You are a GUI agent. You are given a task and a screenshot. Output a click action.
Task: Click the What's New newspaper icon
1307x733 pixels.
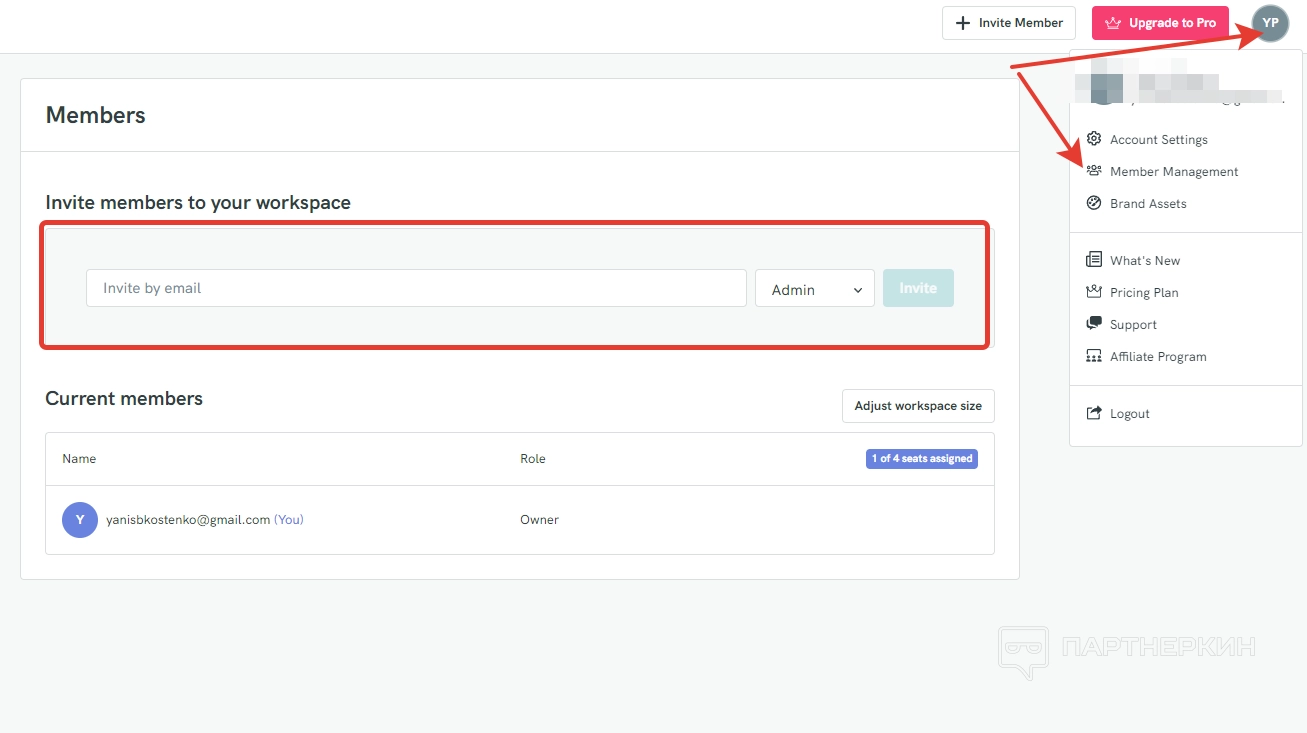point(1094,260)
